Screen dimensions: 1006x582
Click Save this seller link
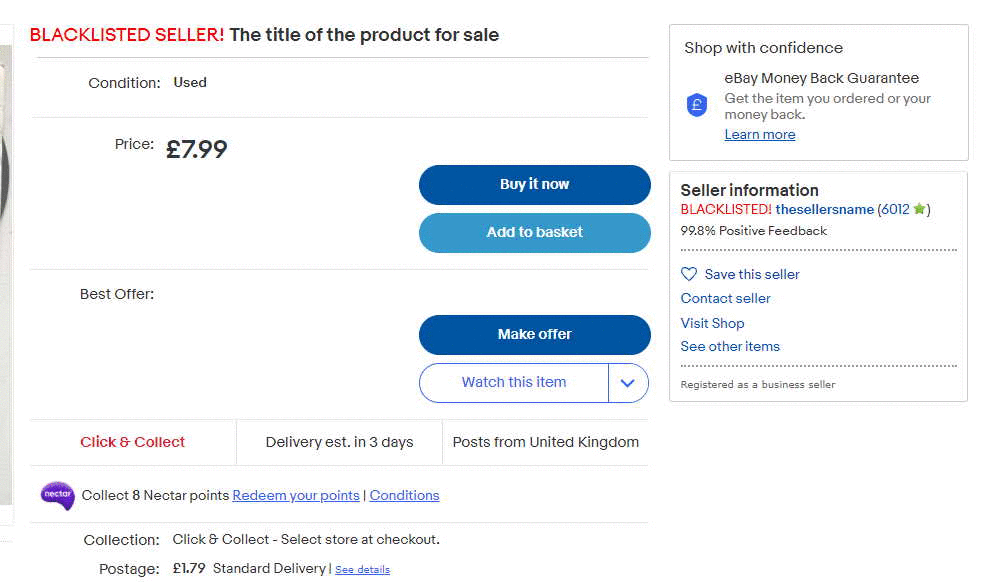[x=752, y=274]
